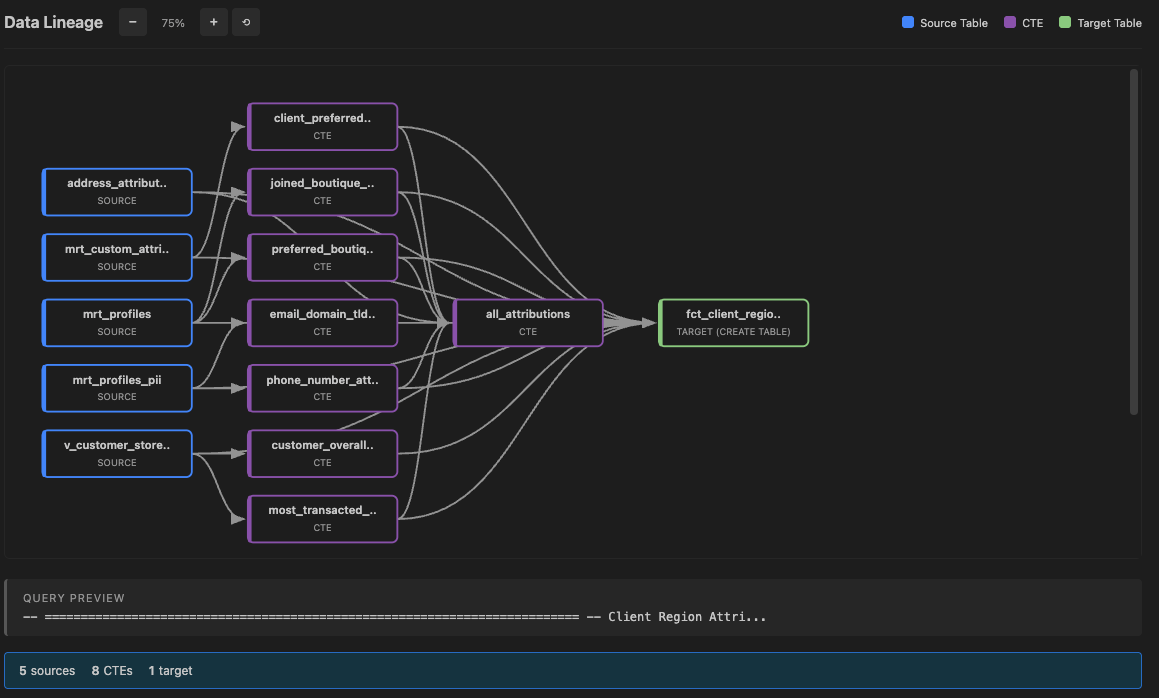Screen dimensions: 1159x698
Task: Click the green Target Table legend swatch
Action: [1064, 22]
